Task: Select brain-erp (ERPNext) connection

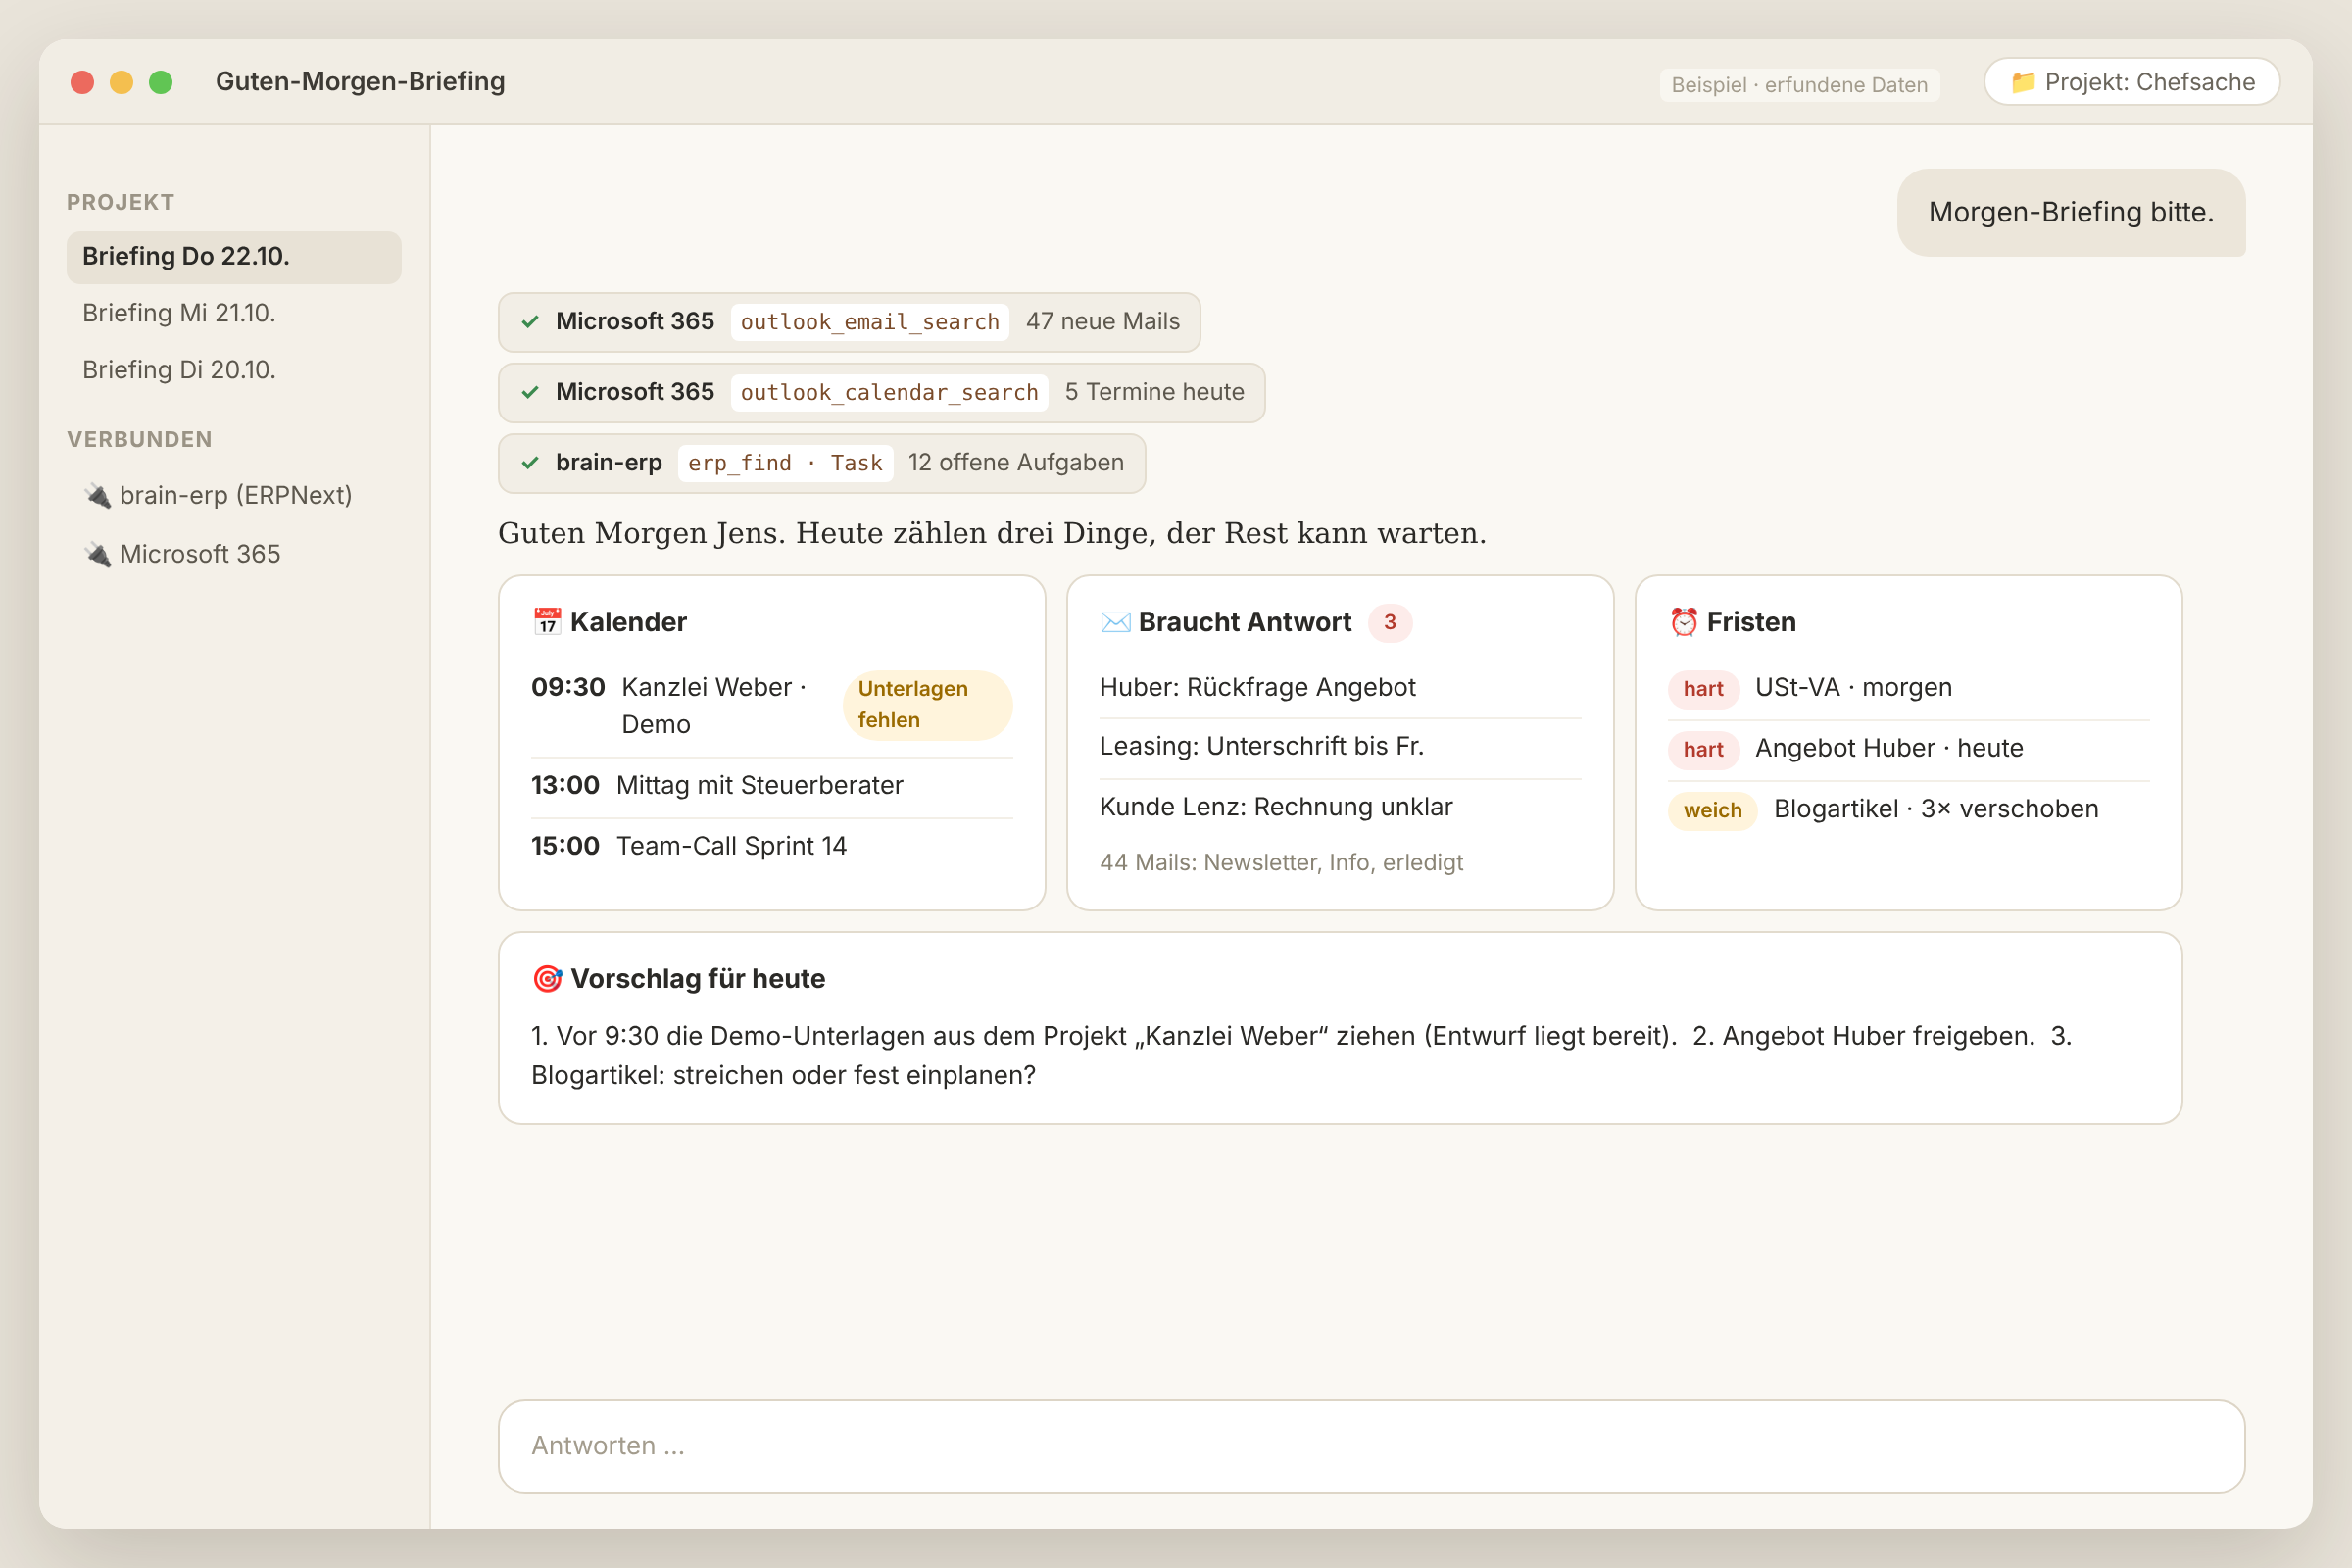Action: (234, 495)
